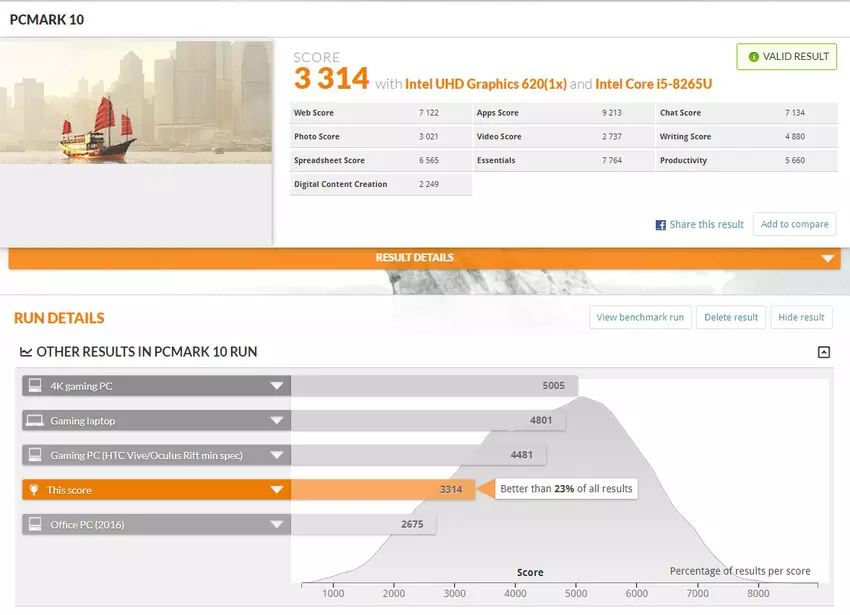Click the monitor icon for Gaming PC min spec
Screen dimensions: 850x615
pos(35,455)
